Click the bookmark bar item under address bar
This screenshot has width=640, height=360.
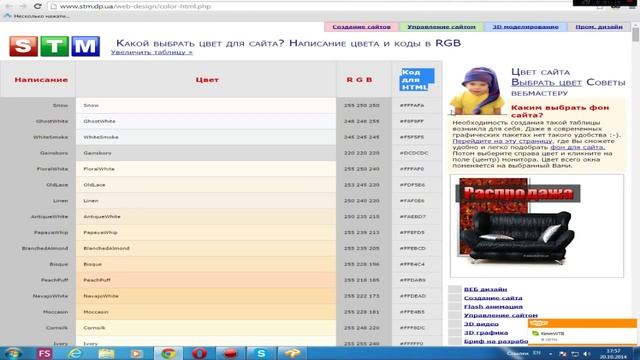click(x=37, y=16)
